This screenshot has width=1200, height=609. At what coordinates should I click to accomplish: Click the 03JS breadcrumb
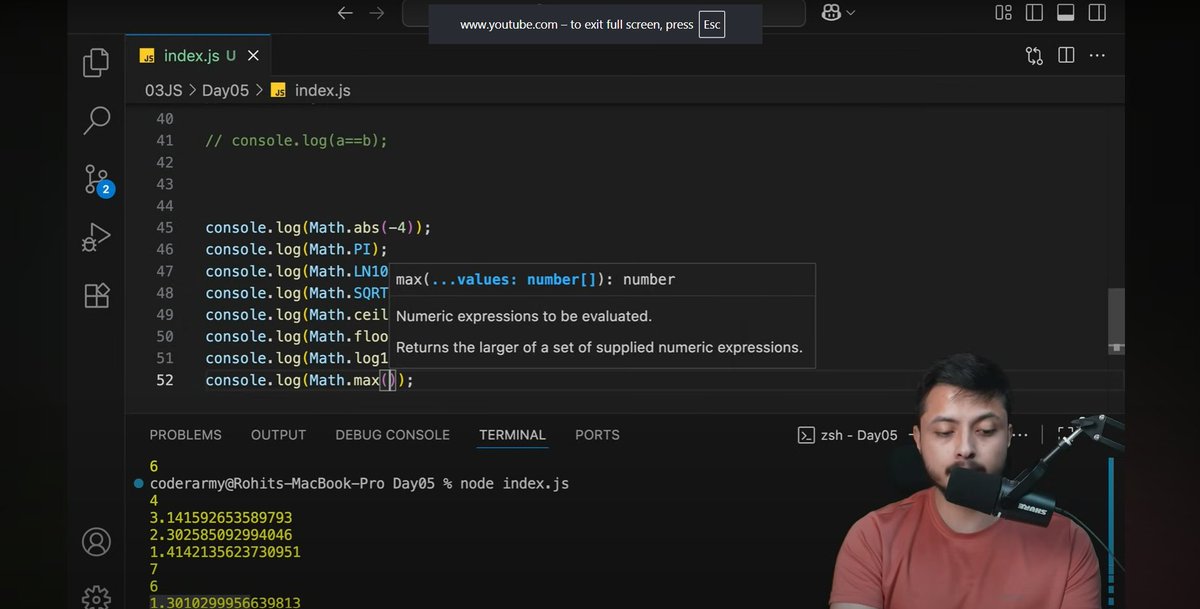point(164,90)
